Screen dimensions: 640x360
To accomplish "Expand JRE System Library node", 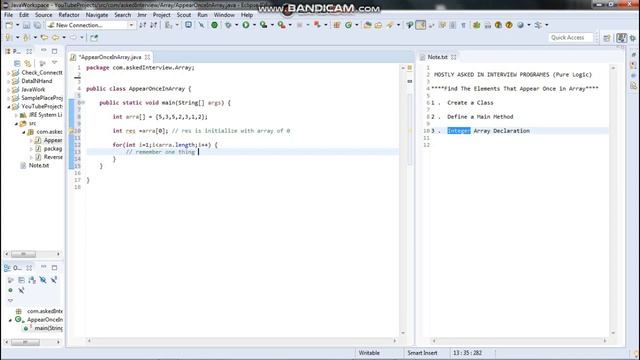I will [x=16, y=115].
